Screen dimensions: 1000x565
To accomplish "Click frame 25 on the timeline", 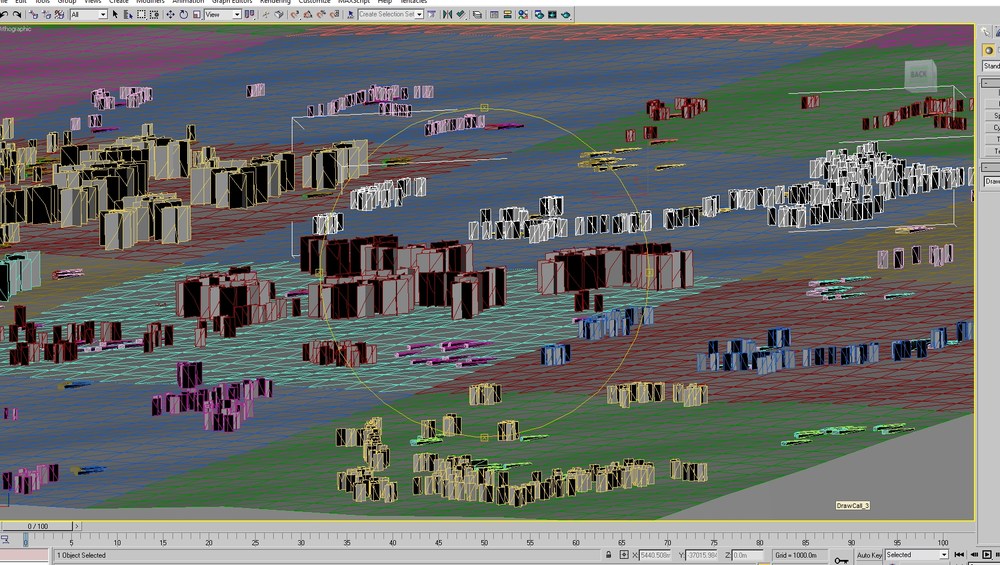I will (x=255, y=541).
